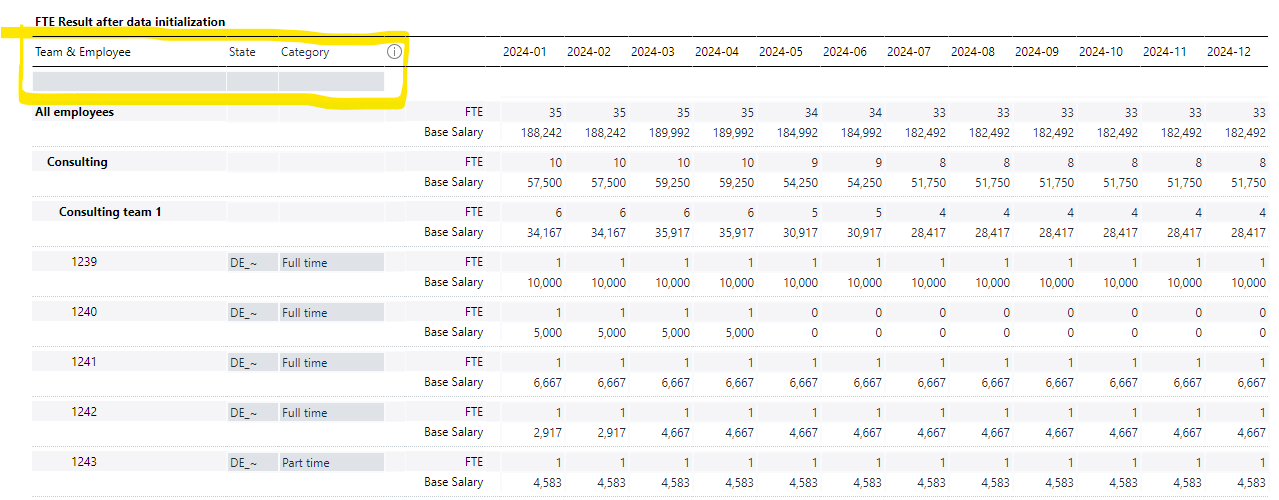Collapse the All employees row

(x=74, y=112)
